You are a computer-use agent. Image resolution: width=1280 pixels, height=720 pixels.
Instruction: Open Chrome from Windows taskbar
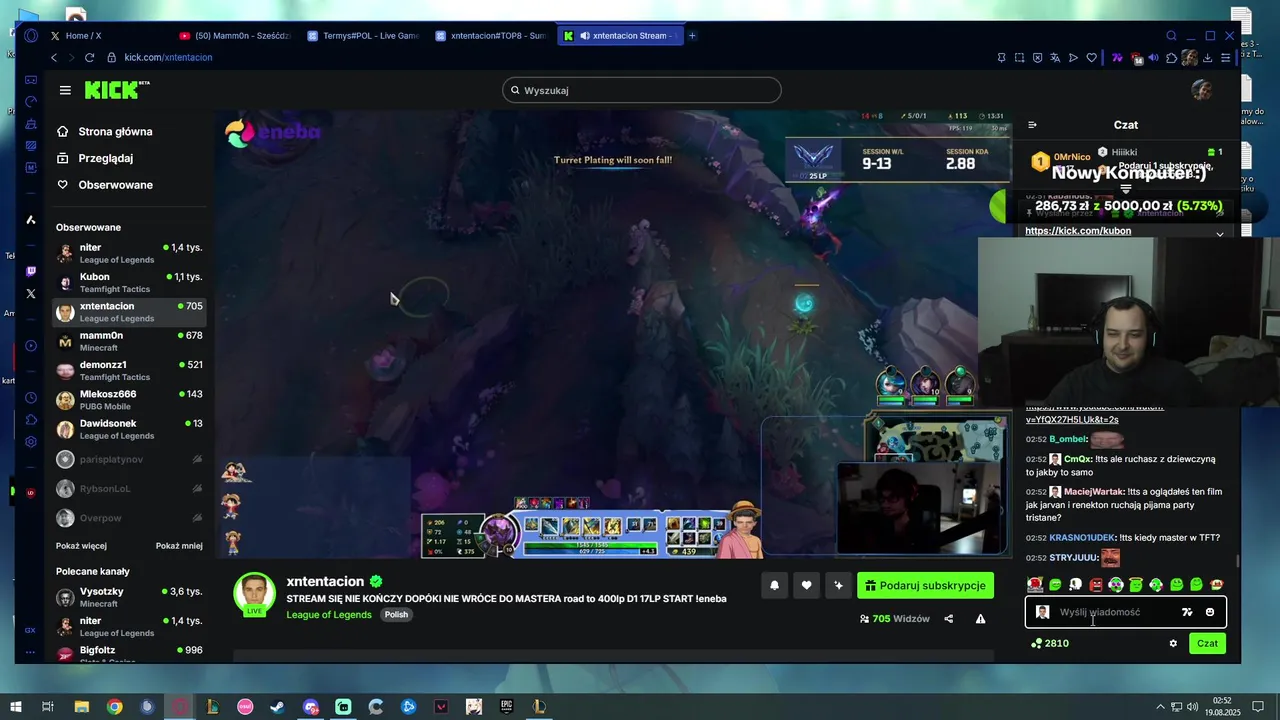click(x=115, y=707)
